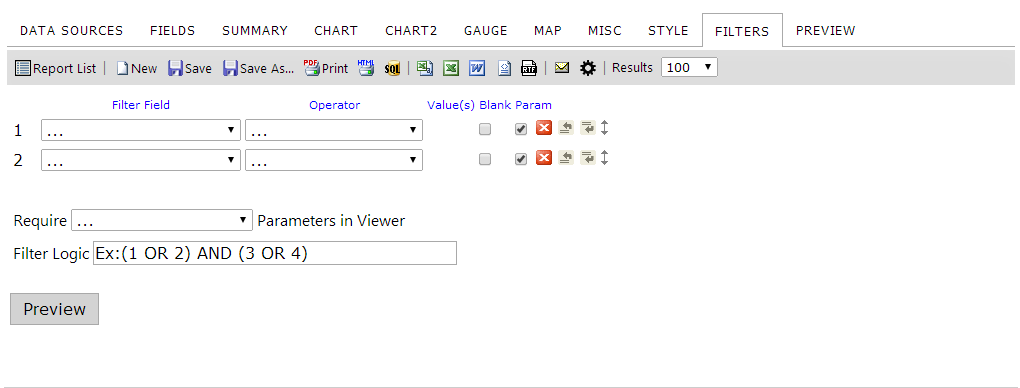Tick the Blank checkbox on row 1
The height and width of the screenshot is (388, 1020).
click(x=485, y=130)
